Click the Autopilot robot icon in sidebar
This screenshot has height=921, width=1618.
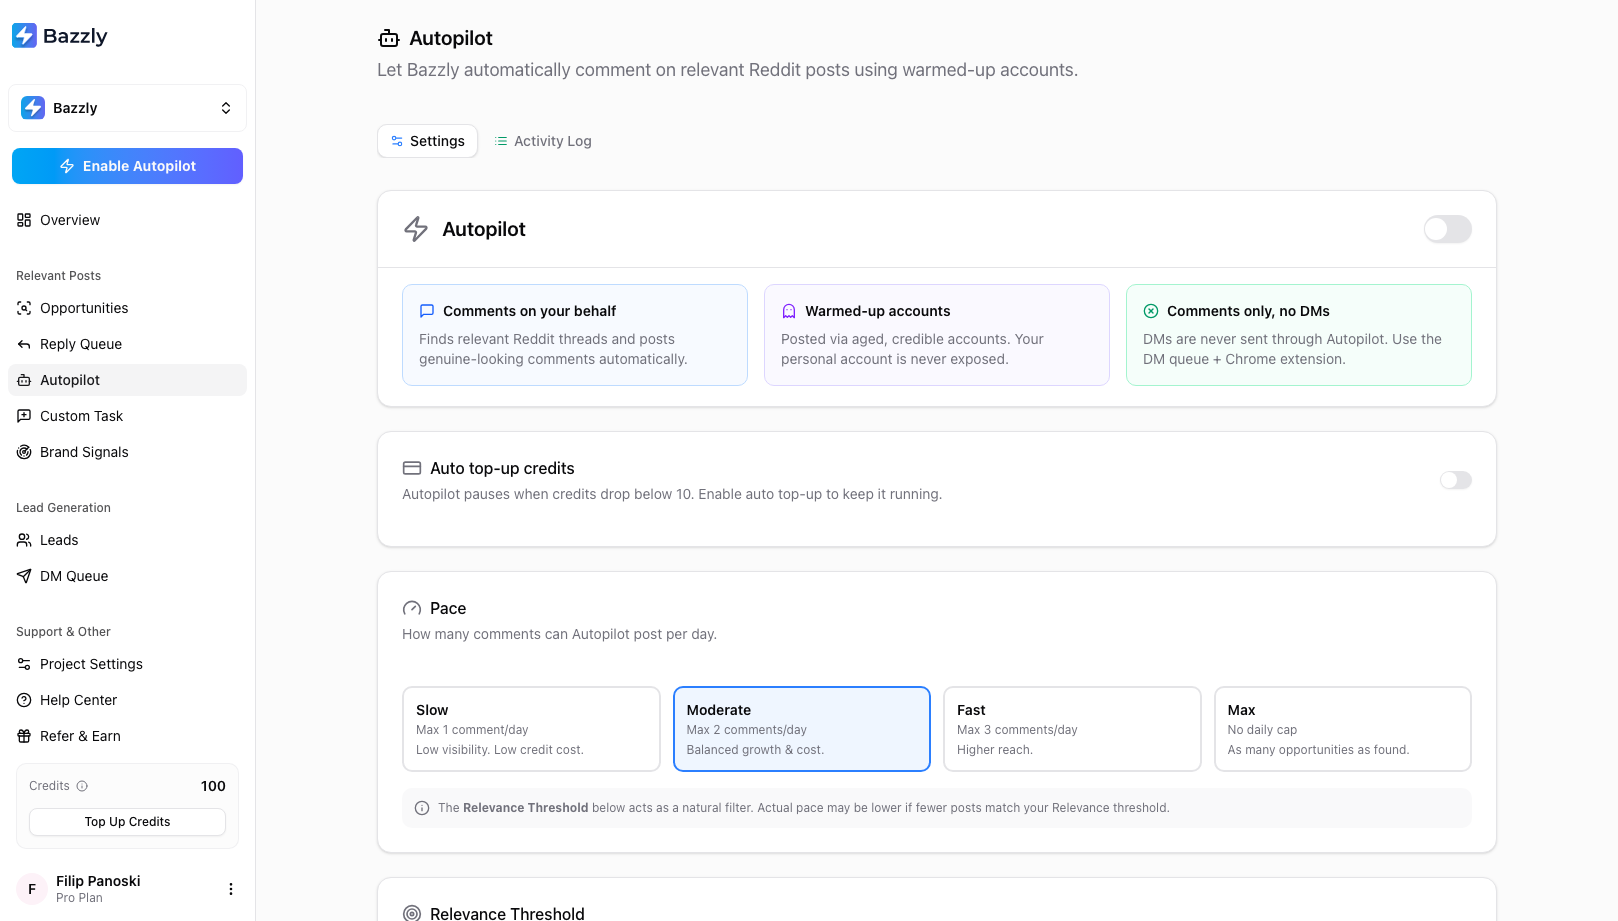(x=24, y=380)
